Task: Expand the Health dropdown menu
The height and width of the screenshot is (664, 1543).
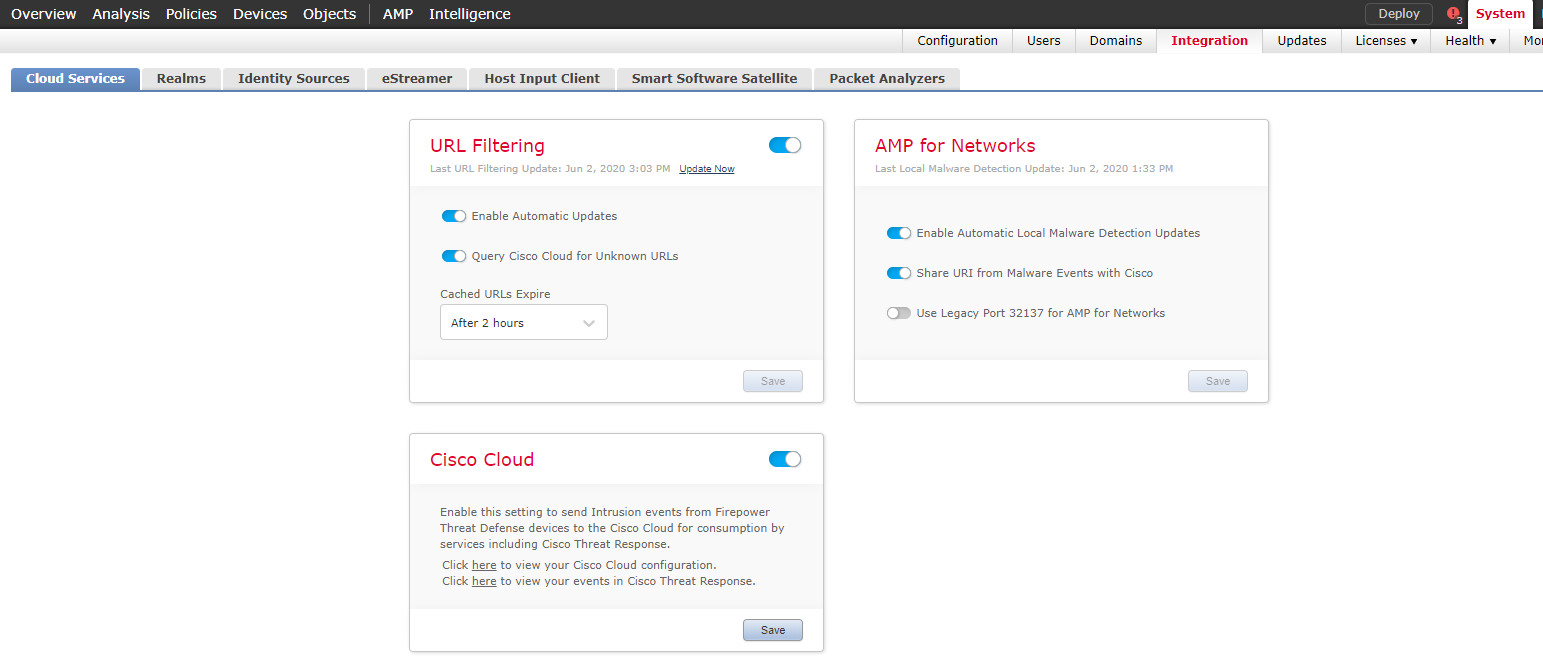Action: [1470, 41]
